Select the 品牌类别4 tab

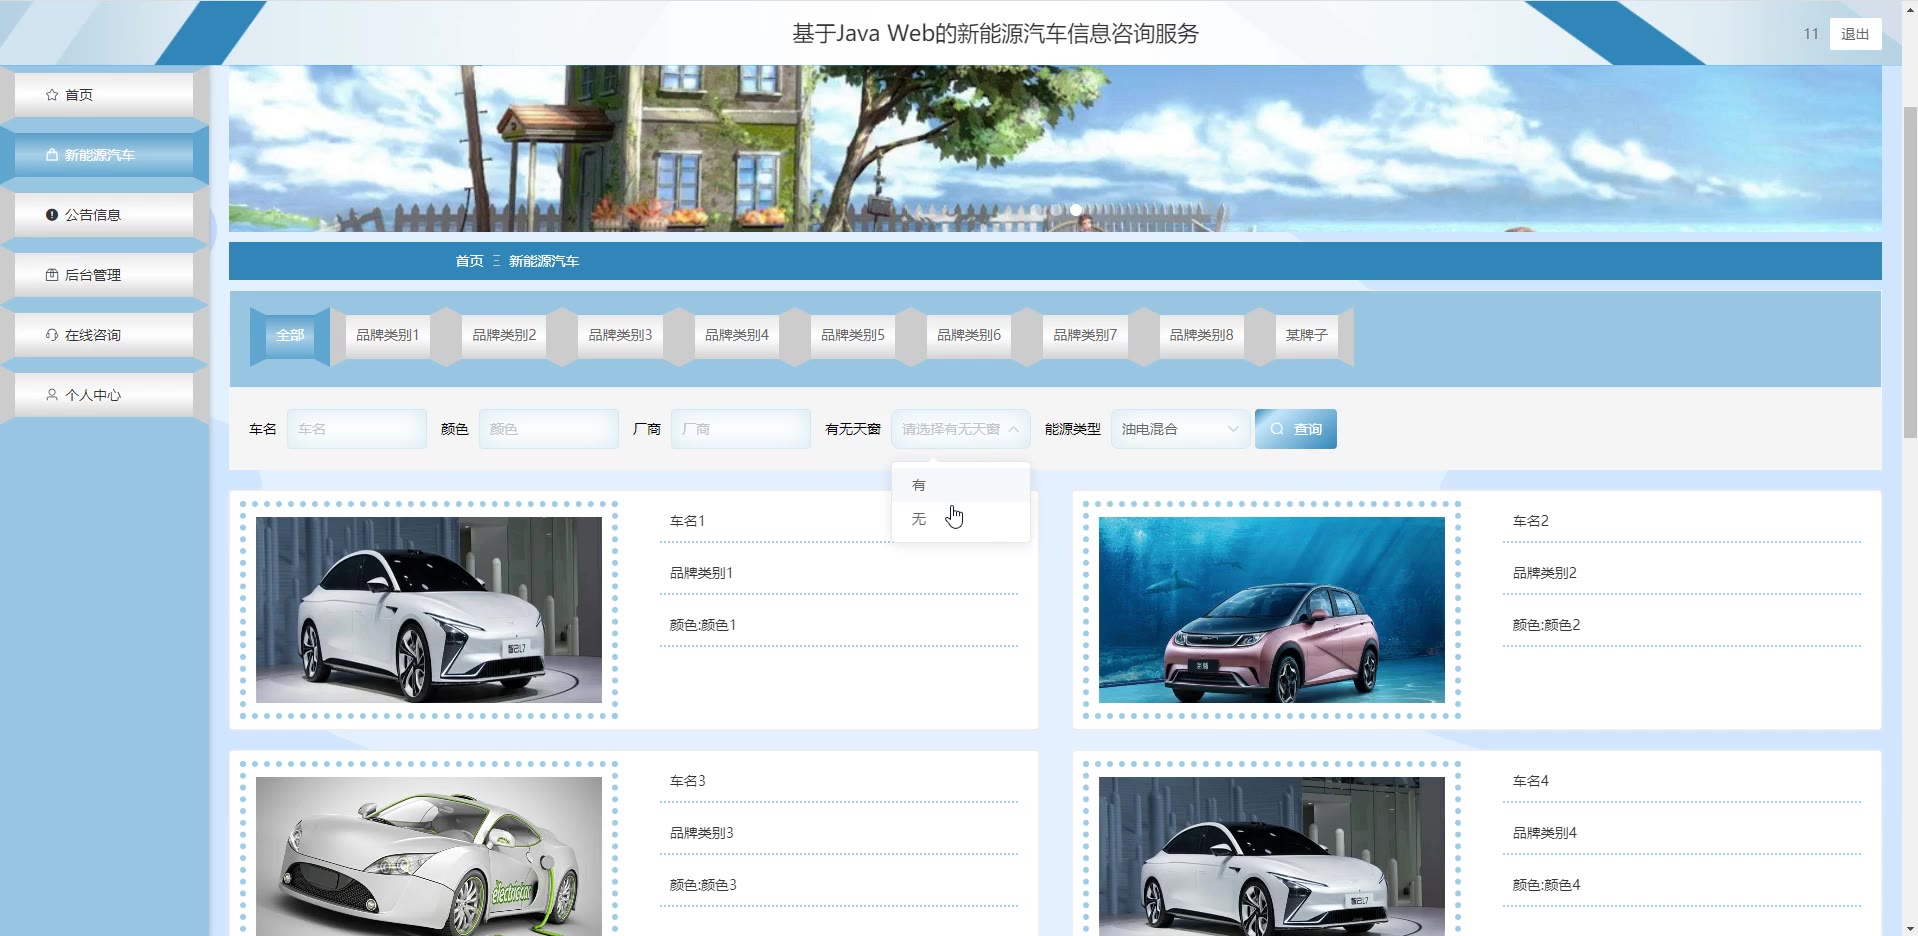pyautogui.click(x=736, y=335)
